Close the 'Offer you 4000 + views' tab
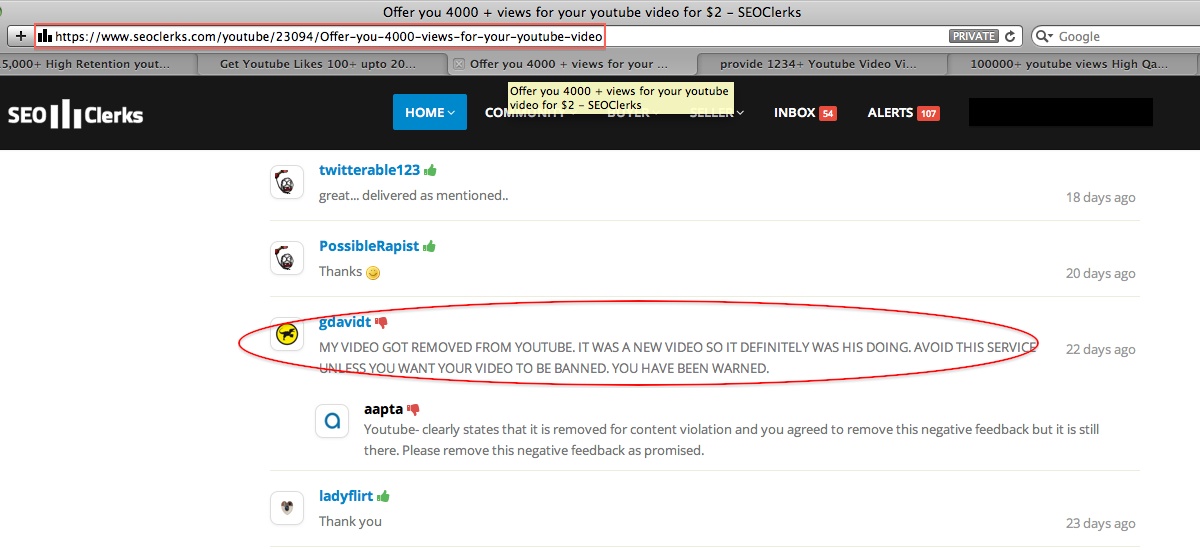Screen dimensions: 1200x550 (x=459, y=64)
